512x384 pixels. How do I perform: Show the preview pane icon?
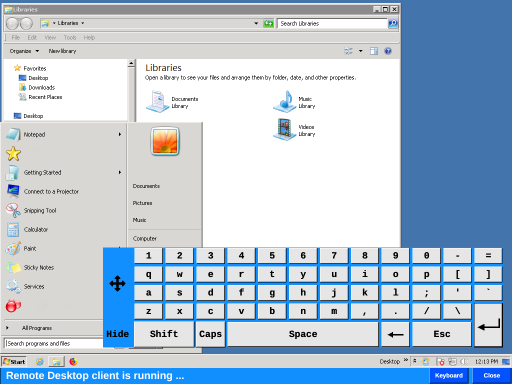374,51
